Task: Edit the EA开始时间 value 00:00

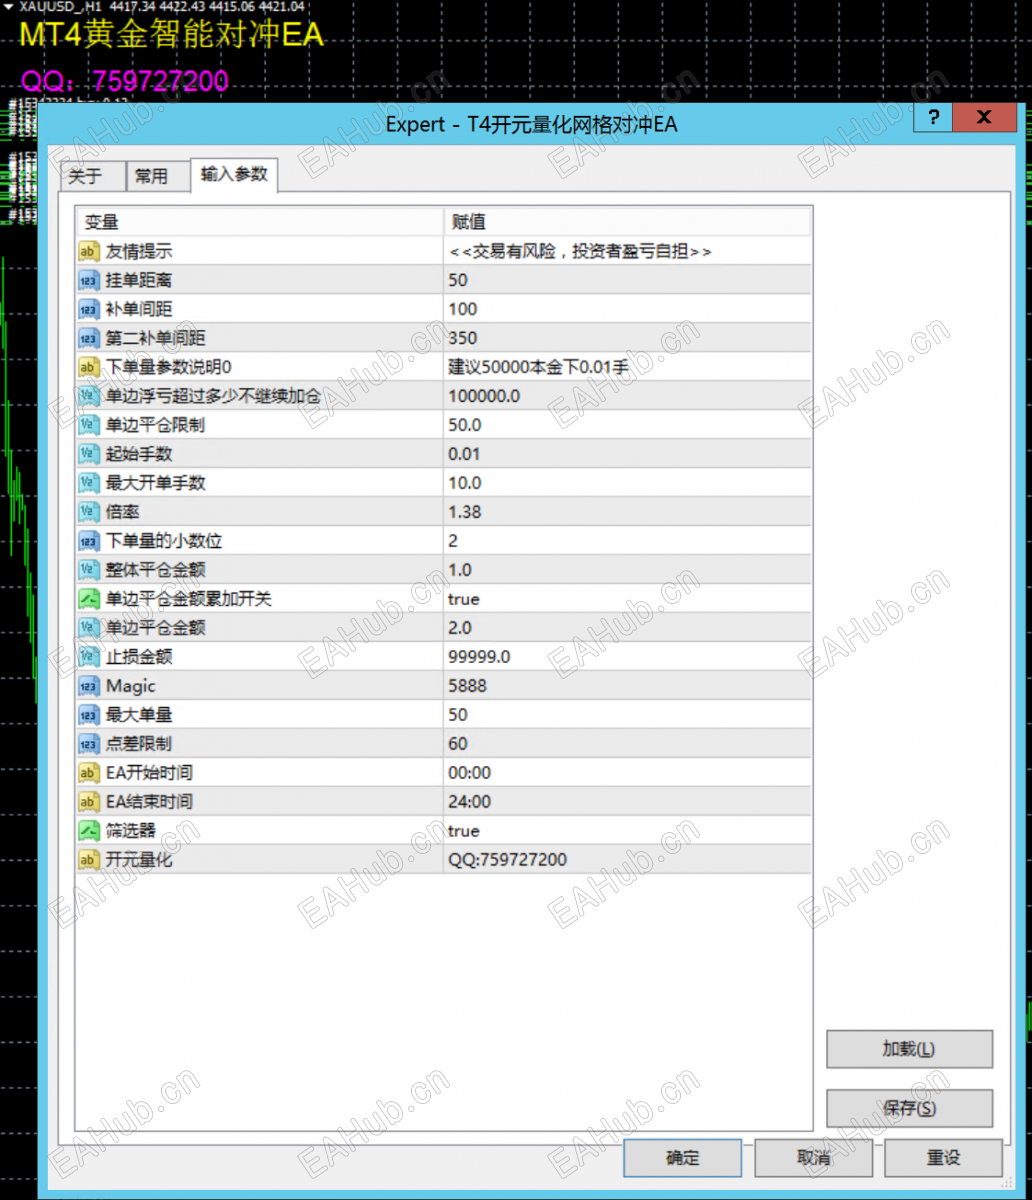Action: tap(627, 773)
